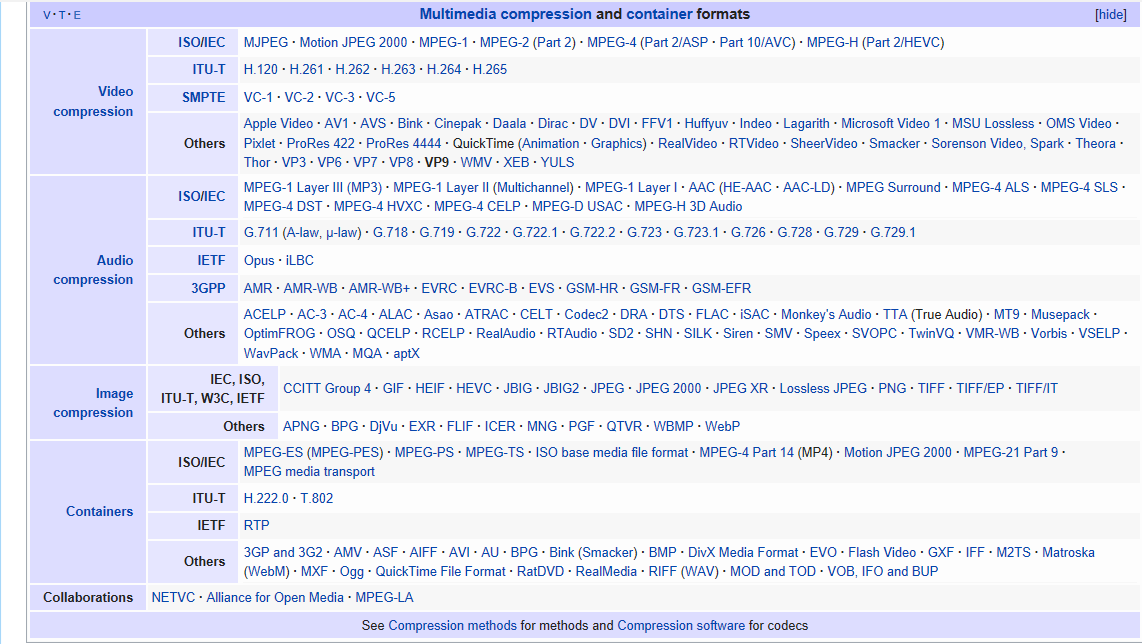Open the Cinepak link
Image resolution: width=1142 pixels, height=644 pixels.
(x=458, y=124)
